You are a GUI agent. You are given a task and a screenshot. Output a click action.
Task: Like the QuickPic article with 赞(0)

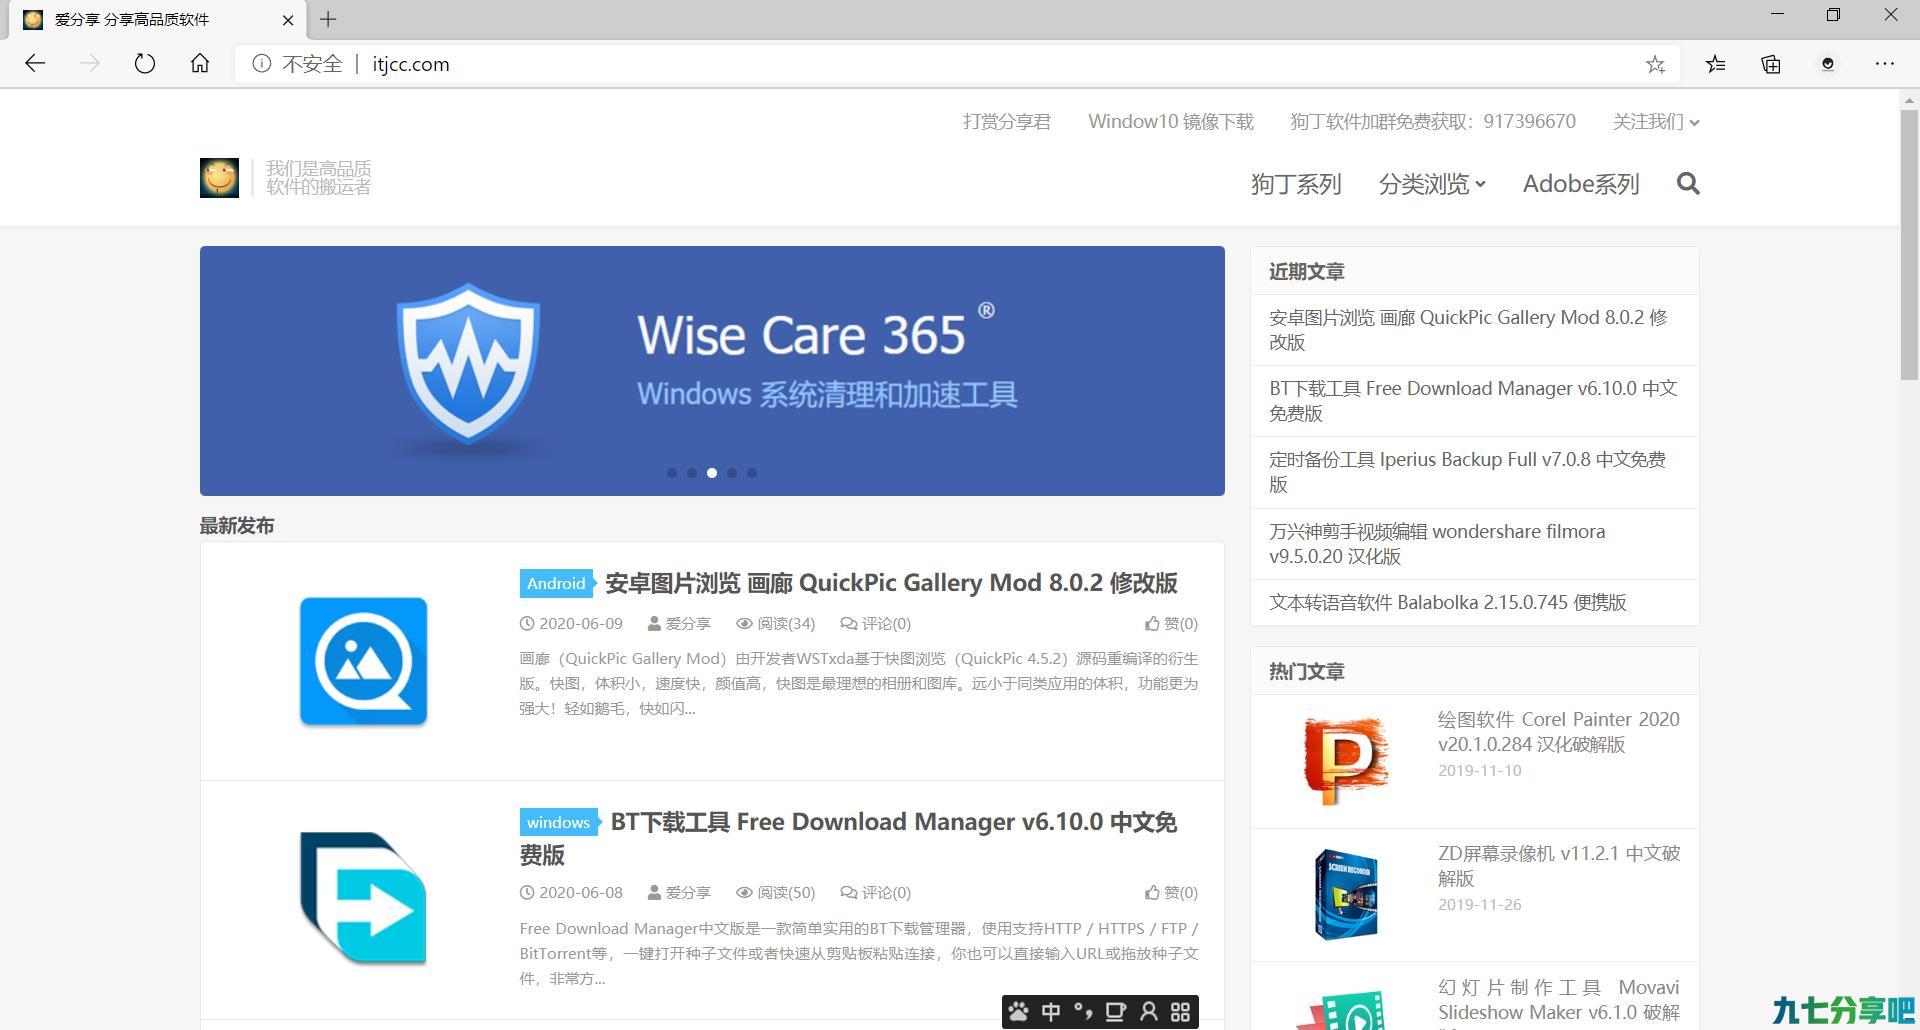click(x=1171, y=624)
